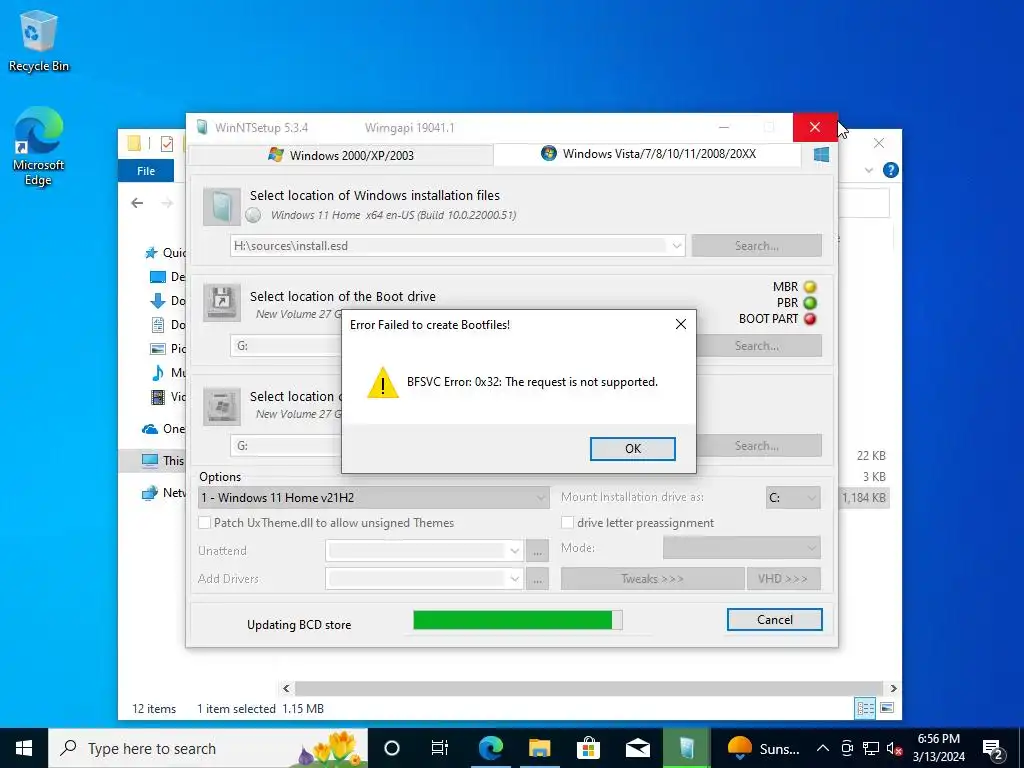This screenshot has width=1024, height=768.
Task: Expand the ribbon chevron in File Explorer
Action: [869, 170]
